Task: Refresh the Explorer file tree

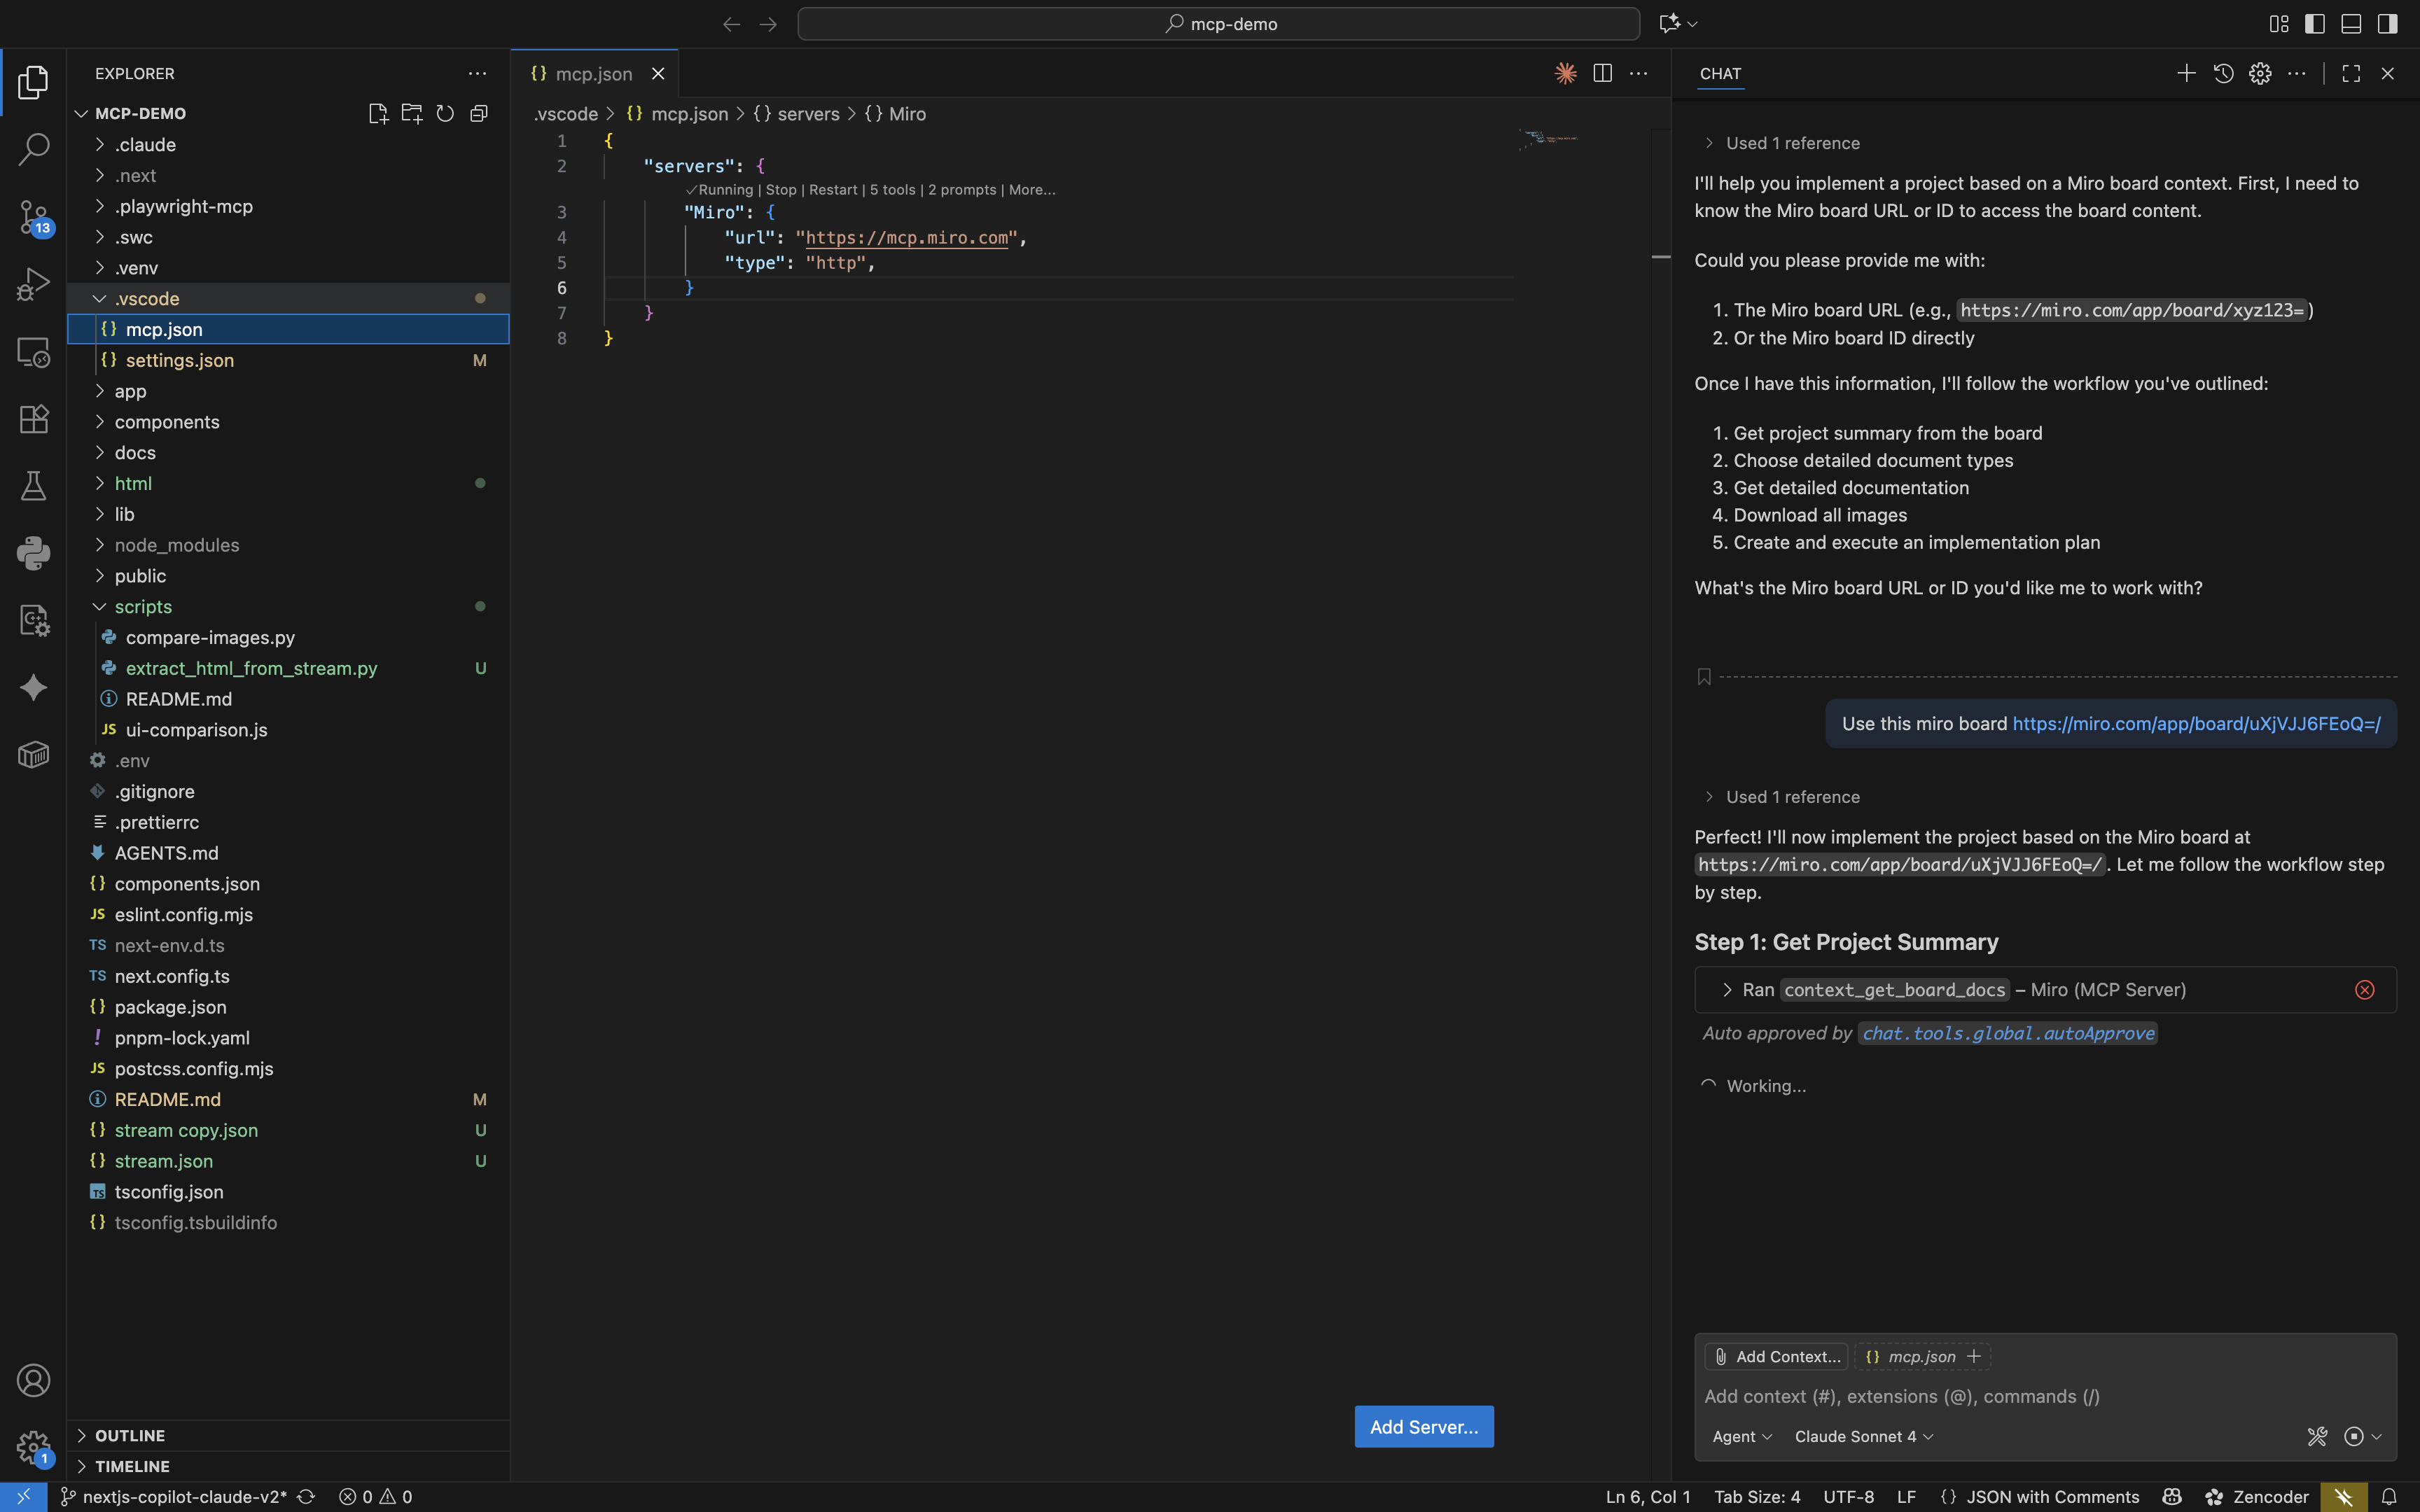Action: [x=445, y=113]
